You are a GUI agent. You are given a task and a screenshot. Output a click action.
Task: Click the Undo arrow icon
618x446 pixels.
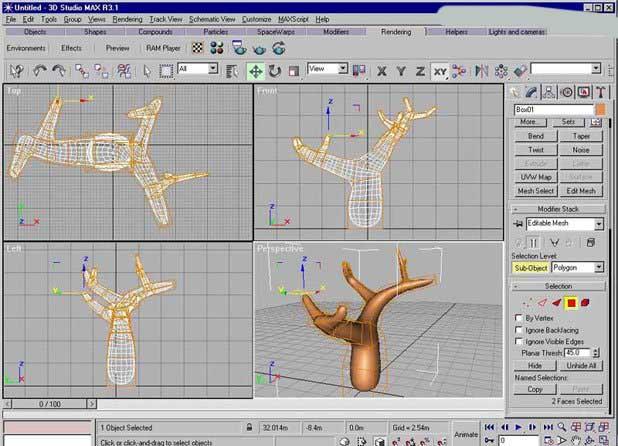click(x=39, y=71)
